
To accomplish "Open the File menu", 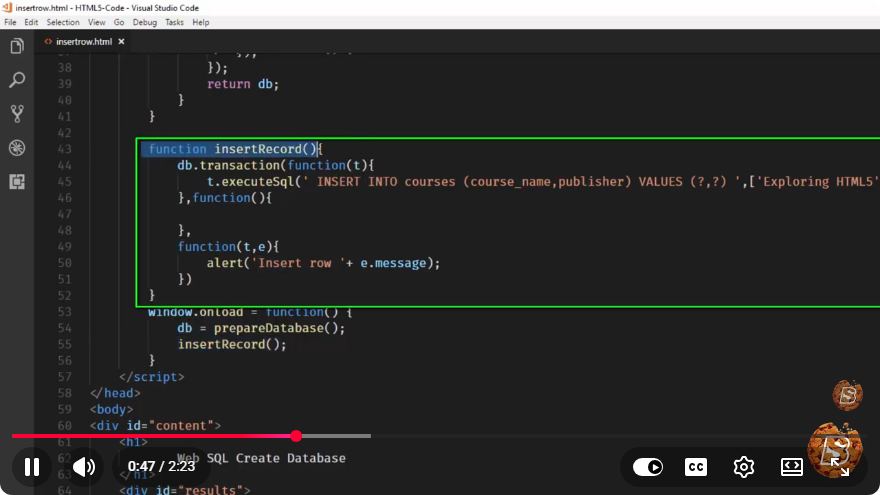I will [10, 22].
